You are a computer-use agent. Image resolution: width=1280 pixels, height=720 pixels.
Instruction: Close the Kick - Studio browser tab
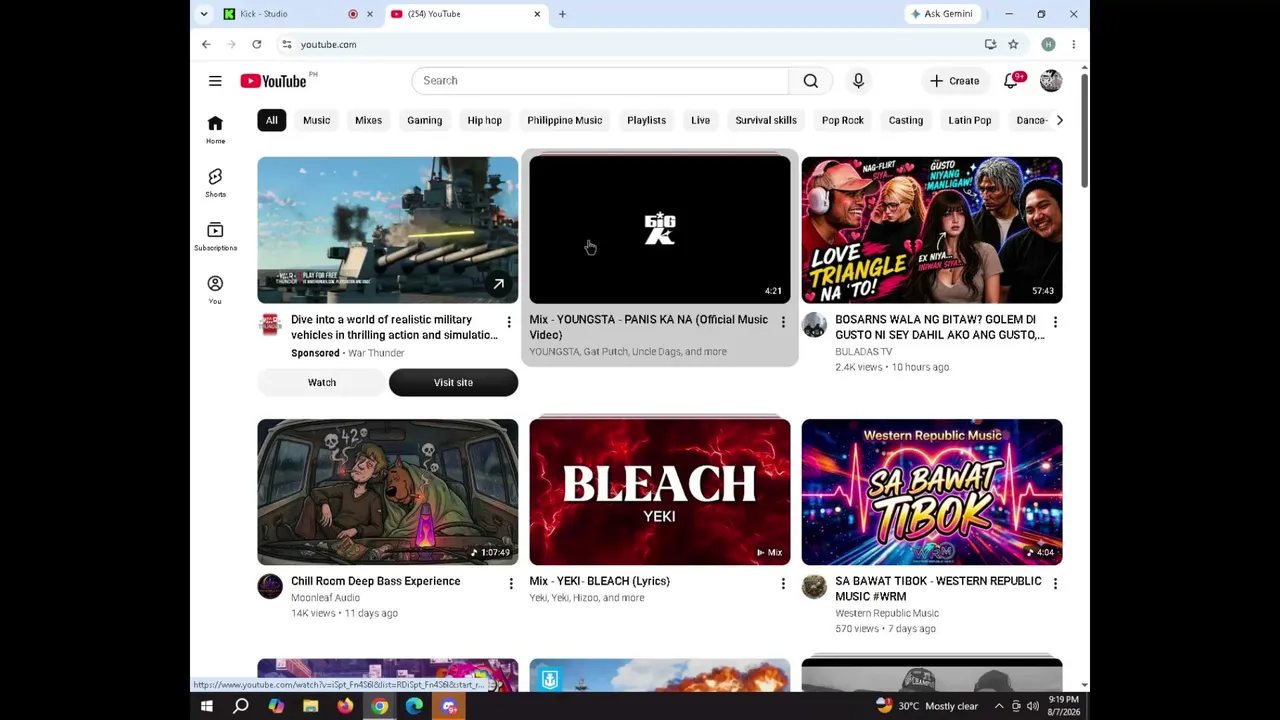[370, 14]
